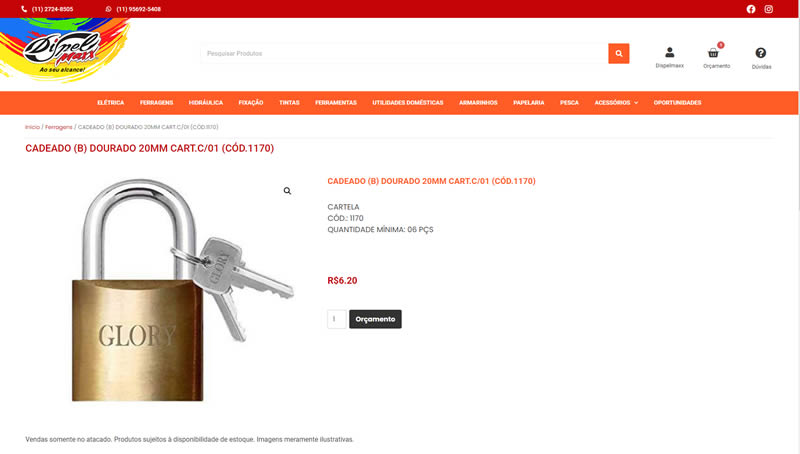This screenshot has width=800, height=454.
Task: Click the black Orçamento button
Action: tap(375, 319)
